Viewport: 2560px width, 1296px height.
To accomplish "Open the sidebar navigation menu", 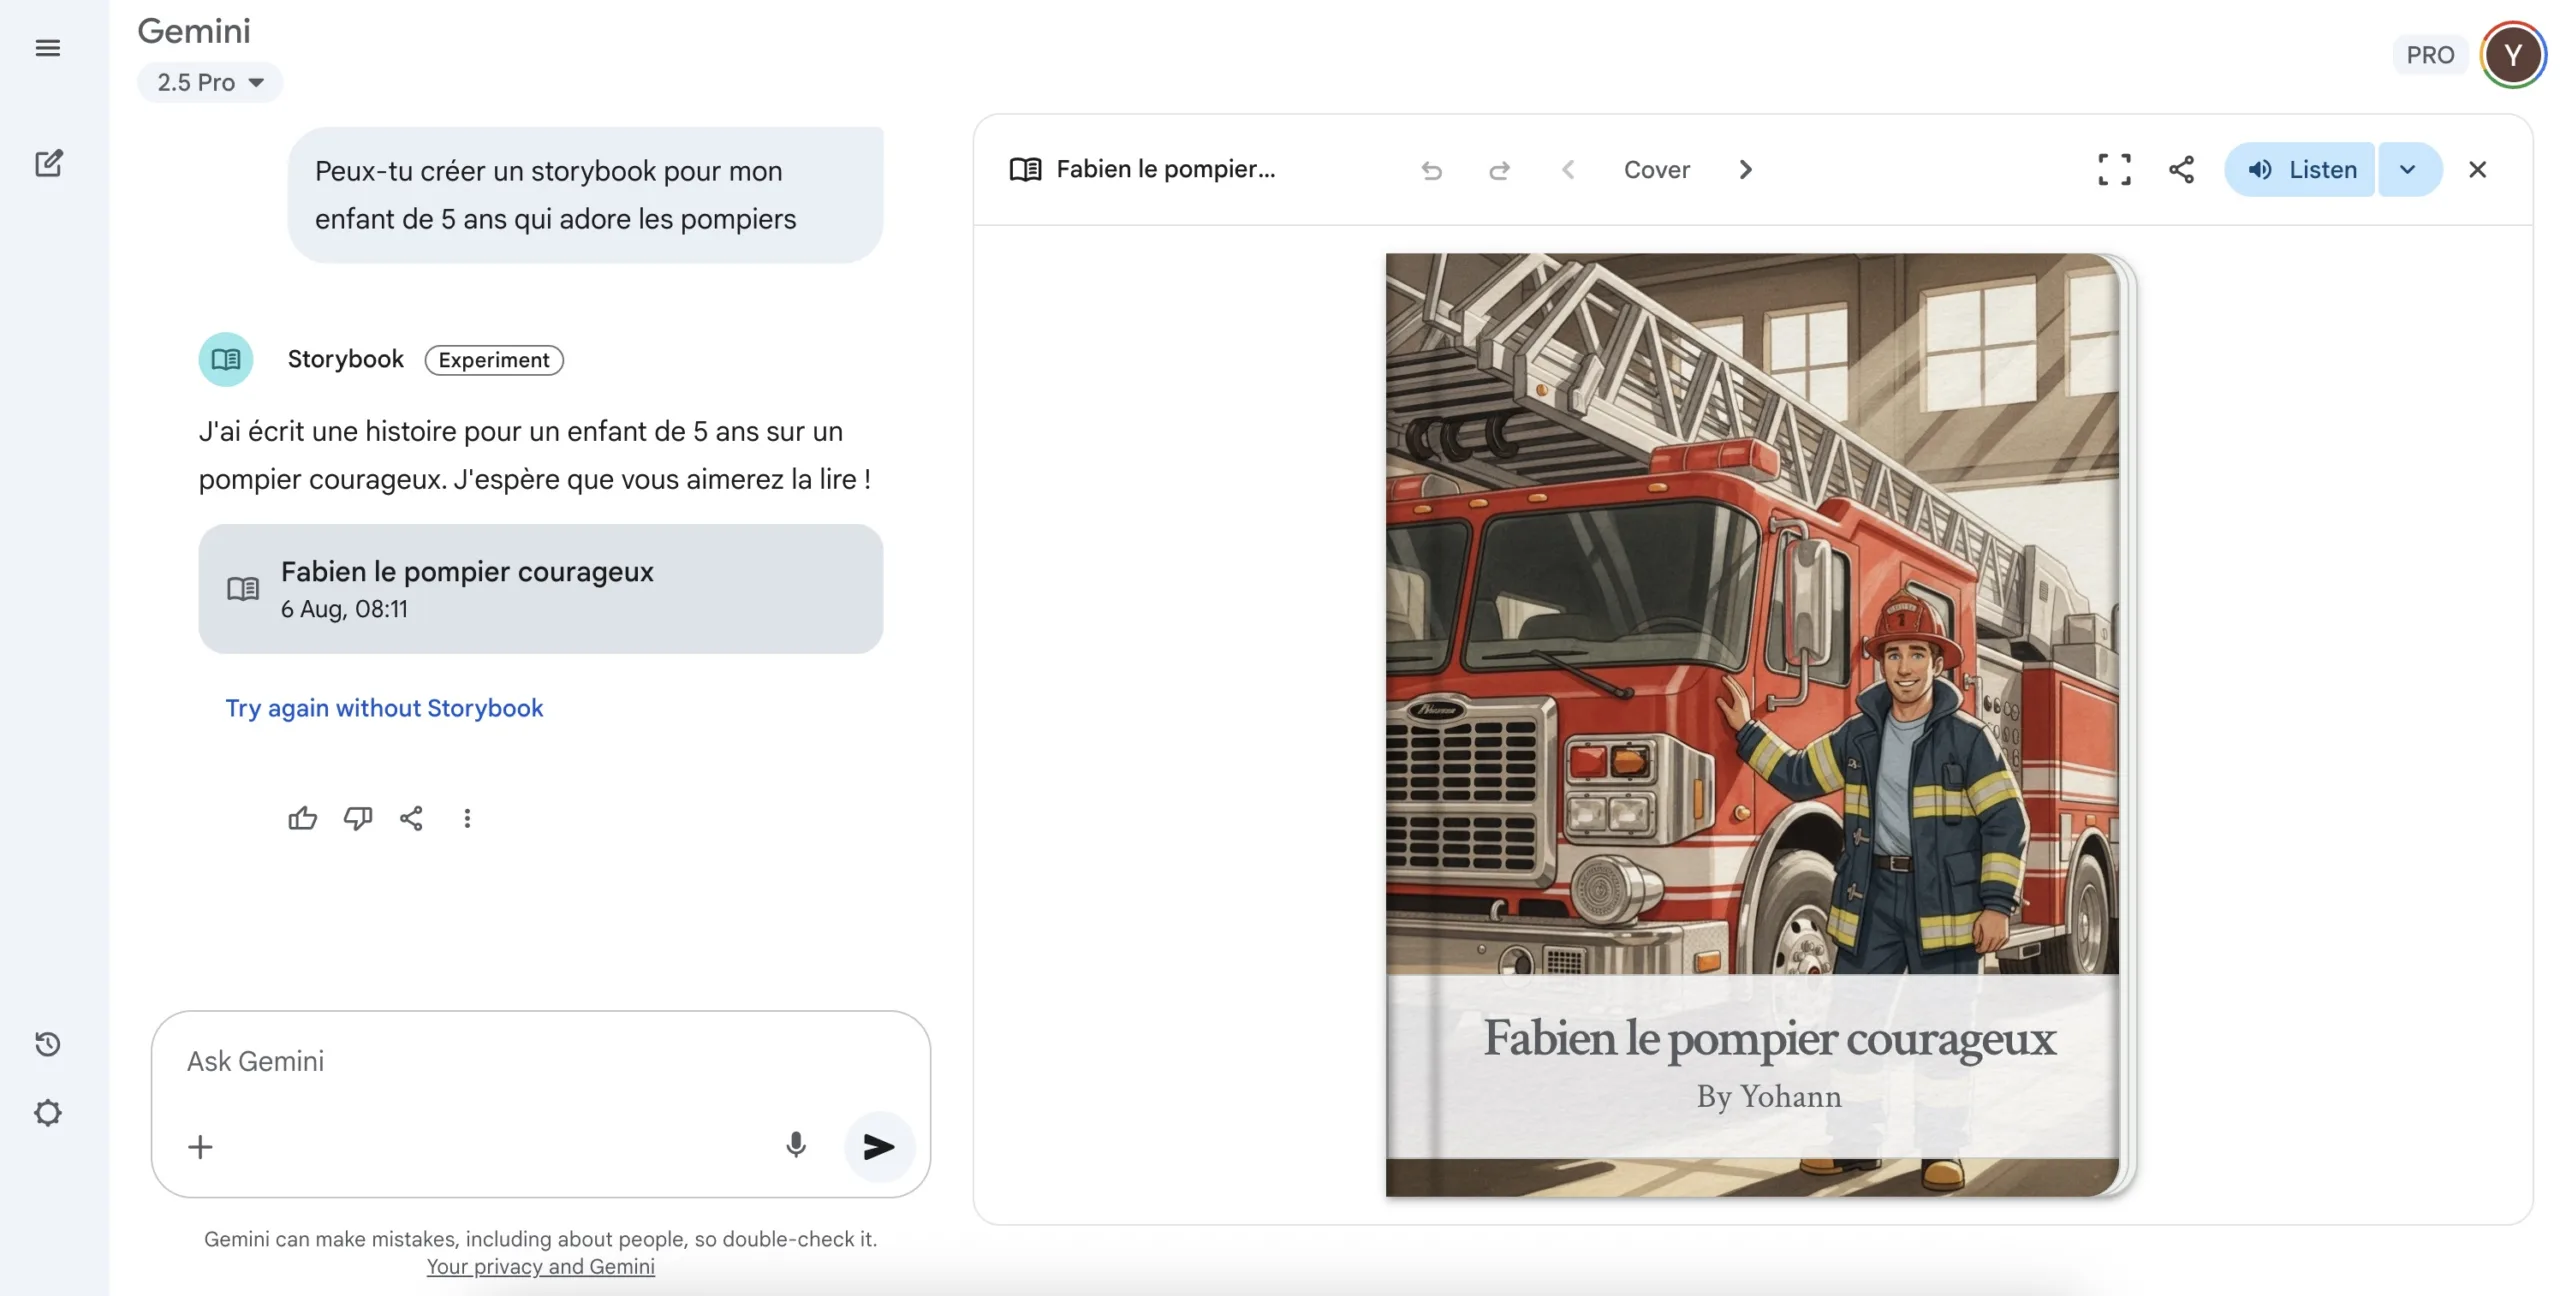I will [x=47, y=47].
